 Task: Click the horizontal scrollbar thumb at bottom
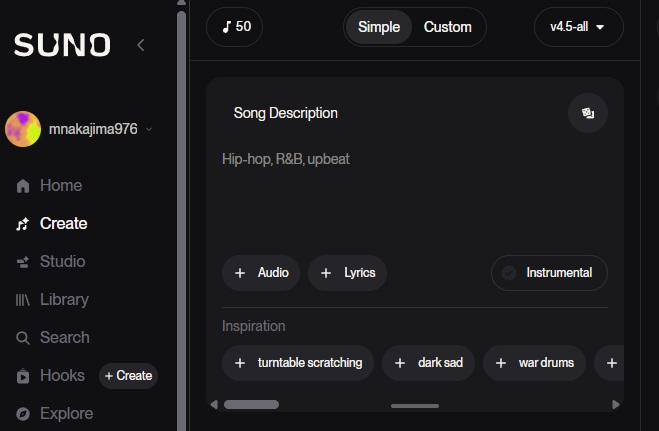(x=251, y=405)
